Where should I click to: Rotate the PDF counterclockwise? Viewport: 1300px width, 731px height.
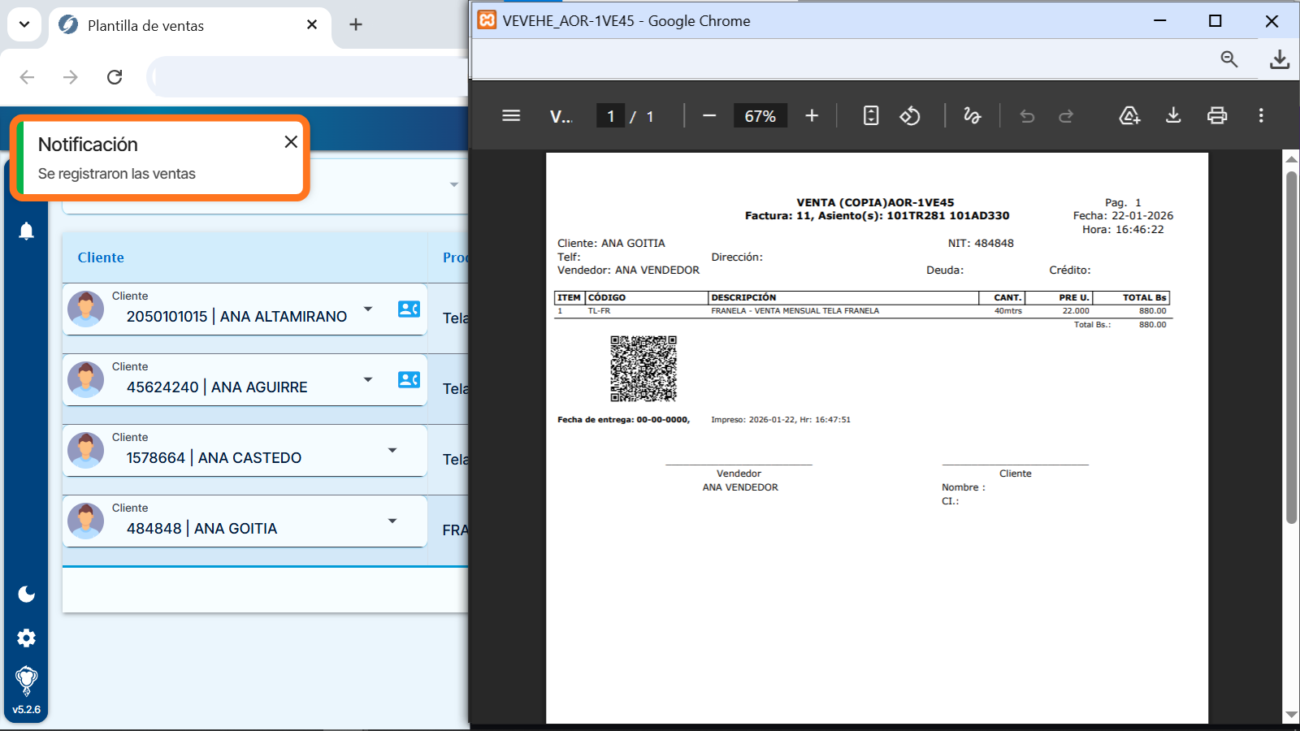[909, 116]
